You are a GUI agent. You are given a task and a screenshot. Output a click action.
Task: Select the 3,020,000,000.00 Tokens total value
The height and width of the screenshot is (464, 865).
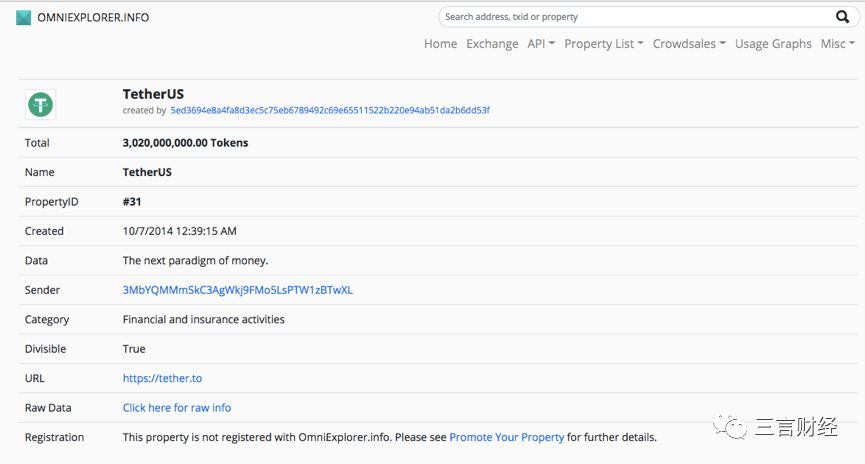click(185, 143)
